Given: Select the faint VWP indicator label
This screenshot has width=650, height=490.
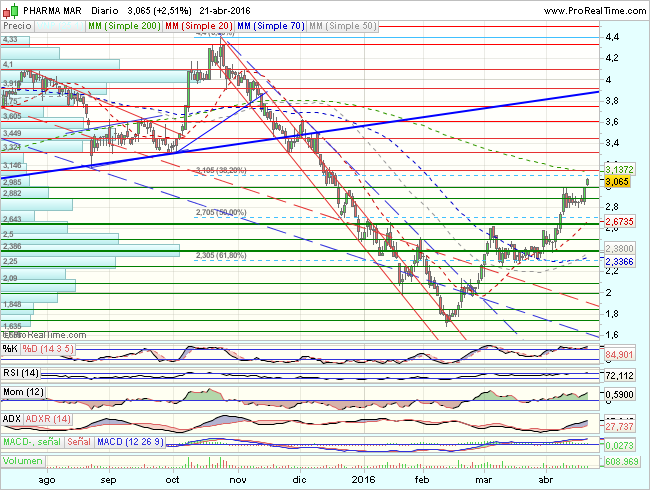Looking at the screenshot, I should (x=59, y=26).
